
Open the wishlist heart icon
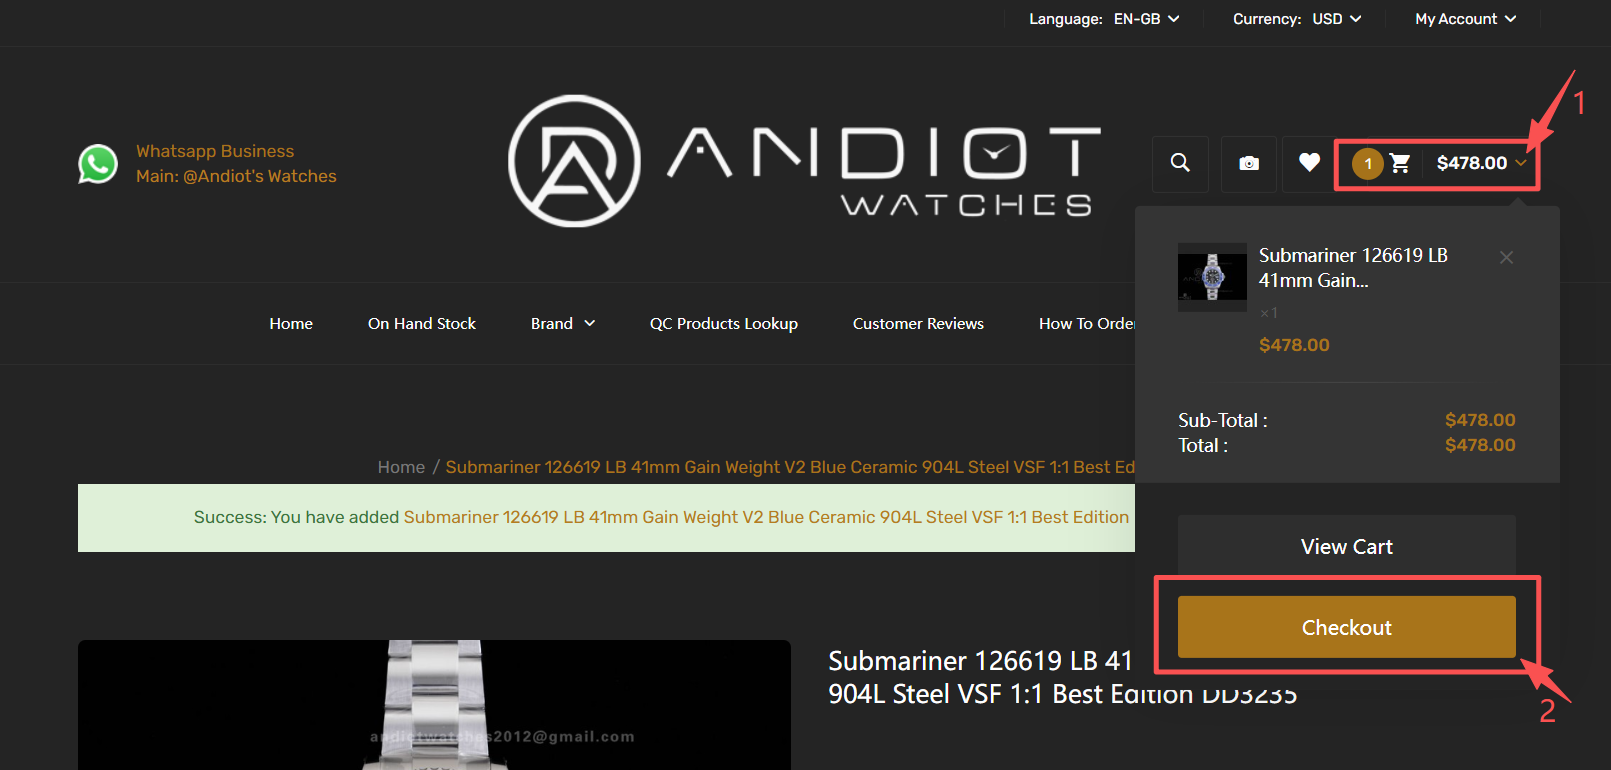tap(1309, 162)
